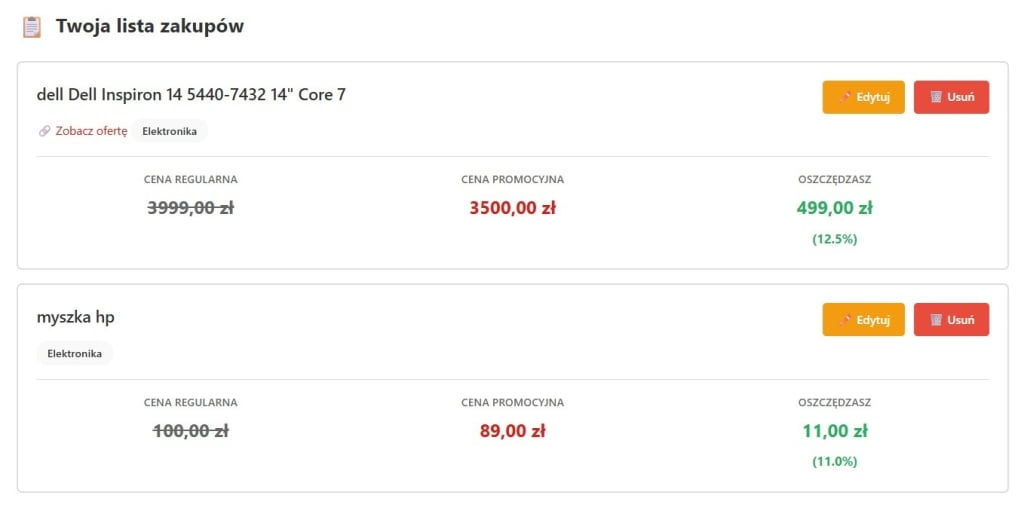The width and height of the screenshot is (1024, 517).
Task: Click the Dell Inspiron 14 product title
Action: click(191, 95)
